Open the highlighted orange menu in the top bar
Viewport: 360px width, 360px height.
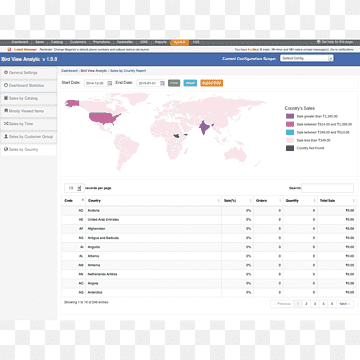click(179, 42)
